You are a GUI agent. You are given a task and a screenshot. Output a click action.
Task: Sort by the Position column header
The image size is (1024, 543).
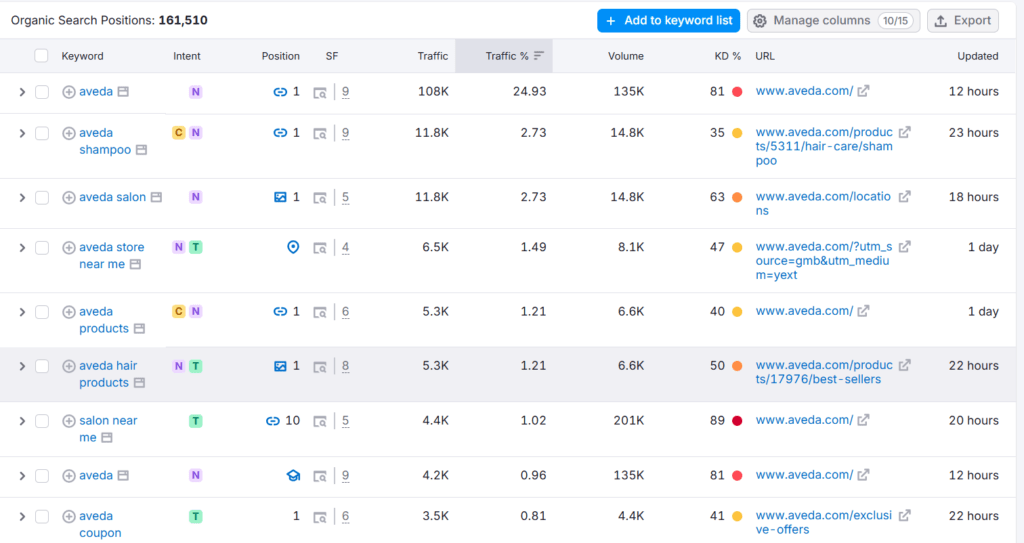click(281, 56)
